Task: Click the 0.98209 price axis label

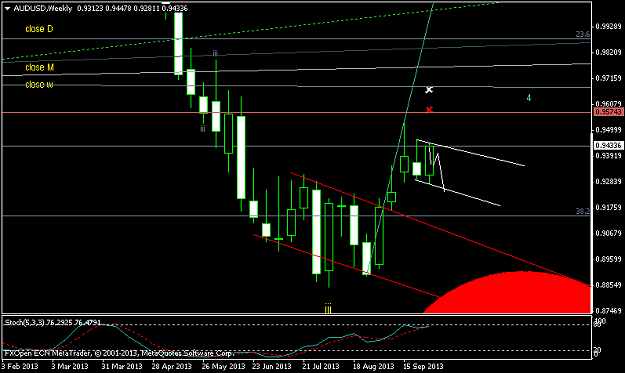Action: tap(608, 53)
